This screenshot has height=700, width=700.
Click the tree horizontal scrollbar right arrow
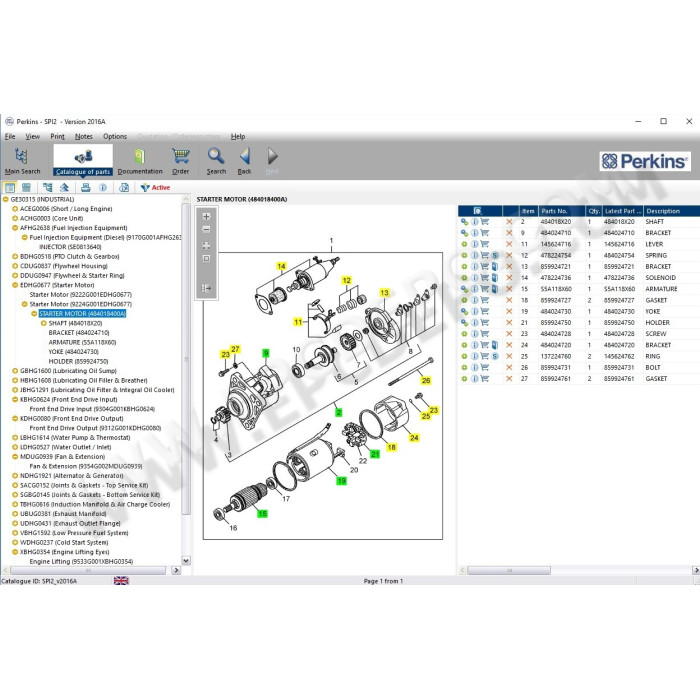click(176, 570)
